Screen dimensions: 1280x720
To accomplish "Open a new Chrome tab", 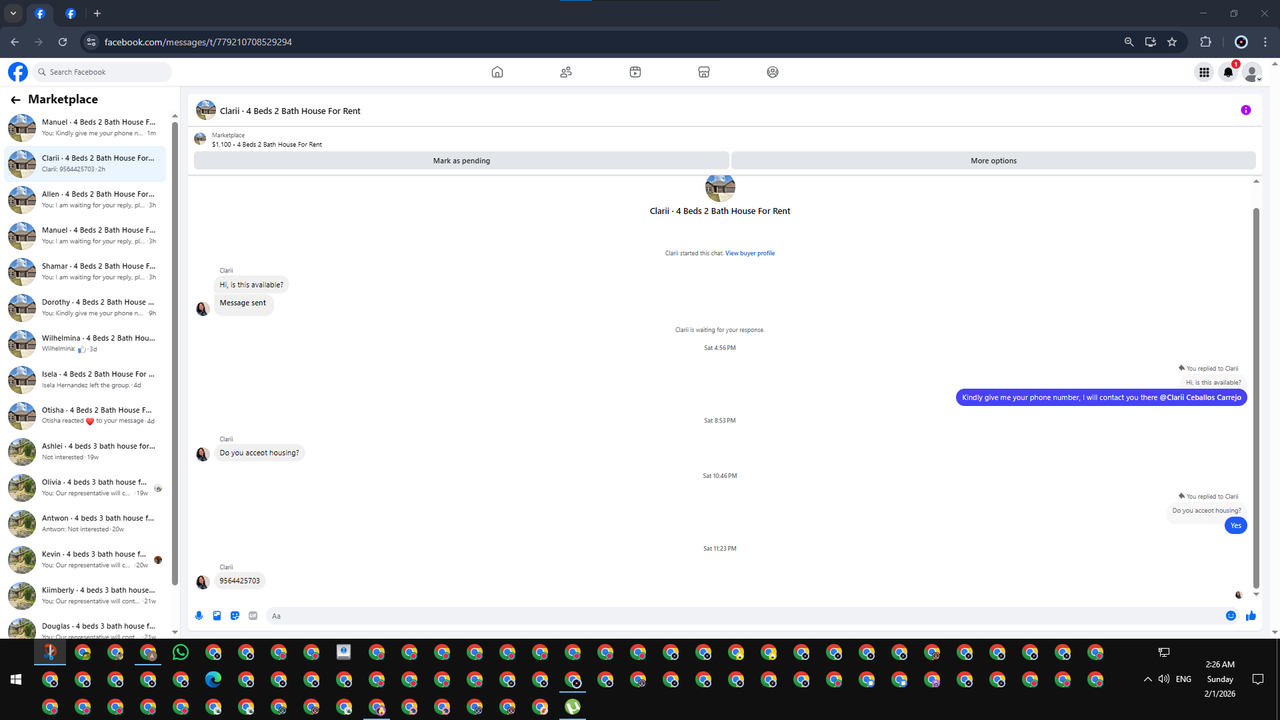I will [97, 13].
